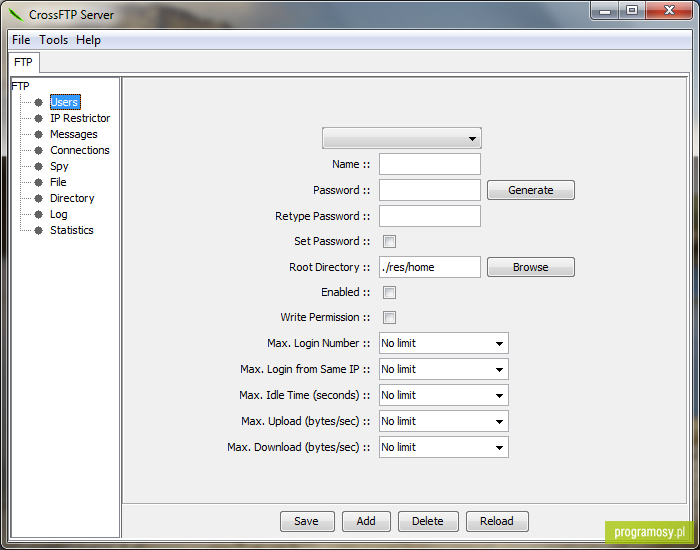700x550 pixels.
Task: Open the Spy tree node
Action: (x=59, y=167)
